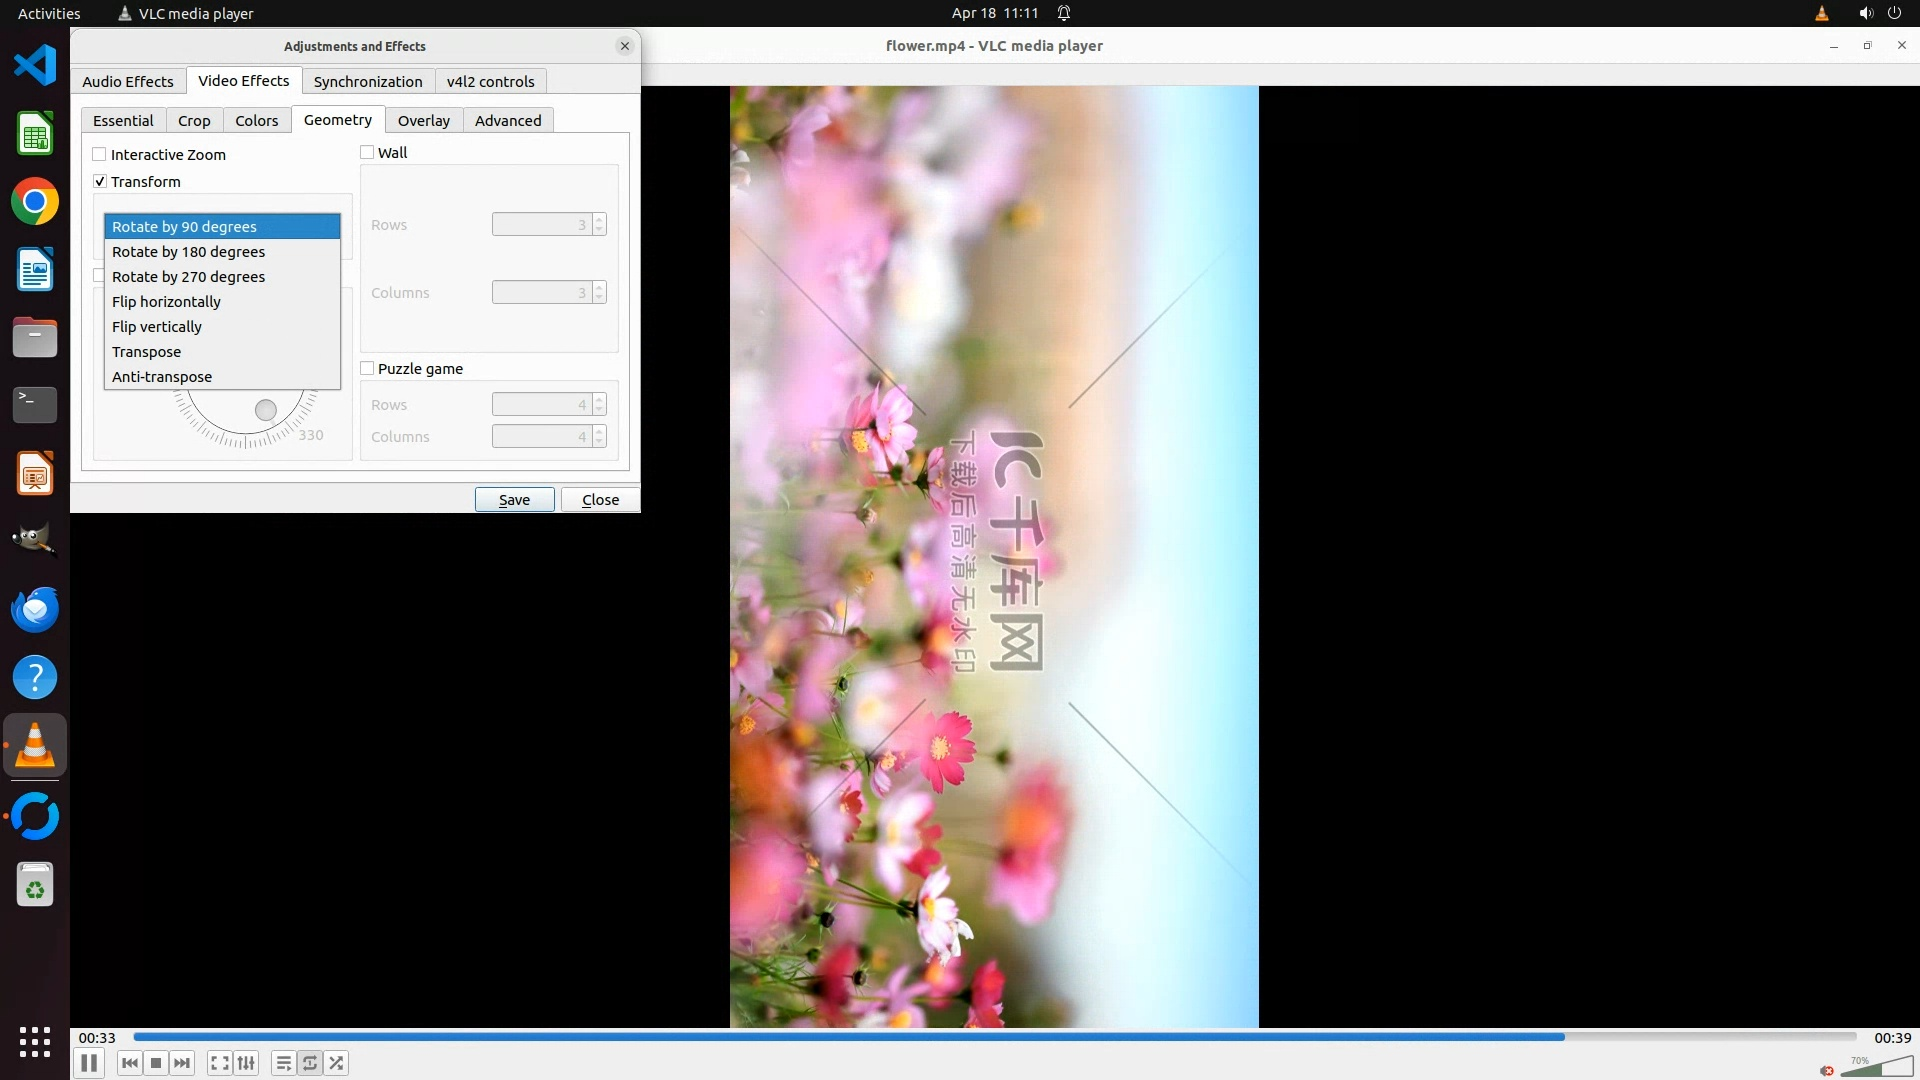The width and height of the screenshot is (1920, 1080).
Task: Select Flip horizontally from the list
Action: [166, 302]
